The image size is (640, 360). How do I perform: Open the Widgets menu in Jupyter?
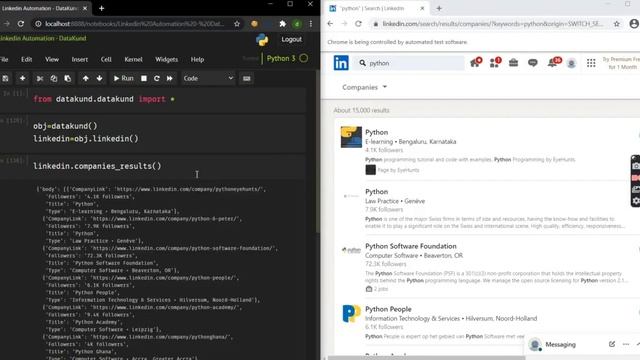[167, 60]
